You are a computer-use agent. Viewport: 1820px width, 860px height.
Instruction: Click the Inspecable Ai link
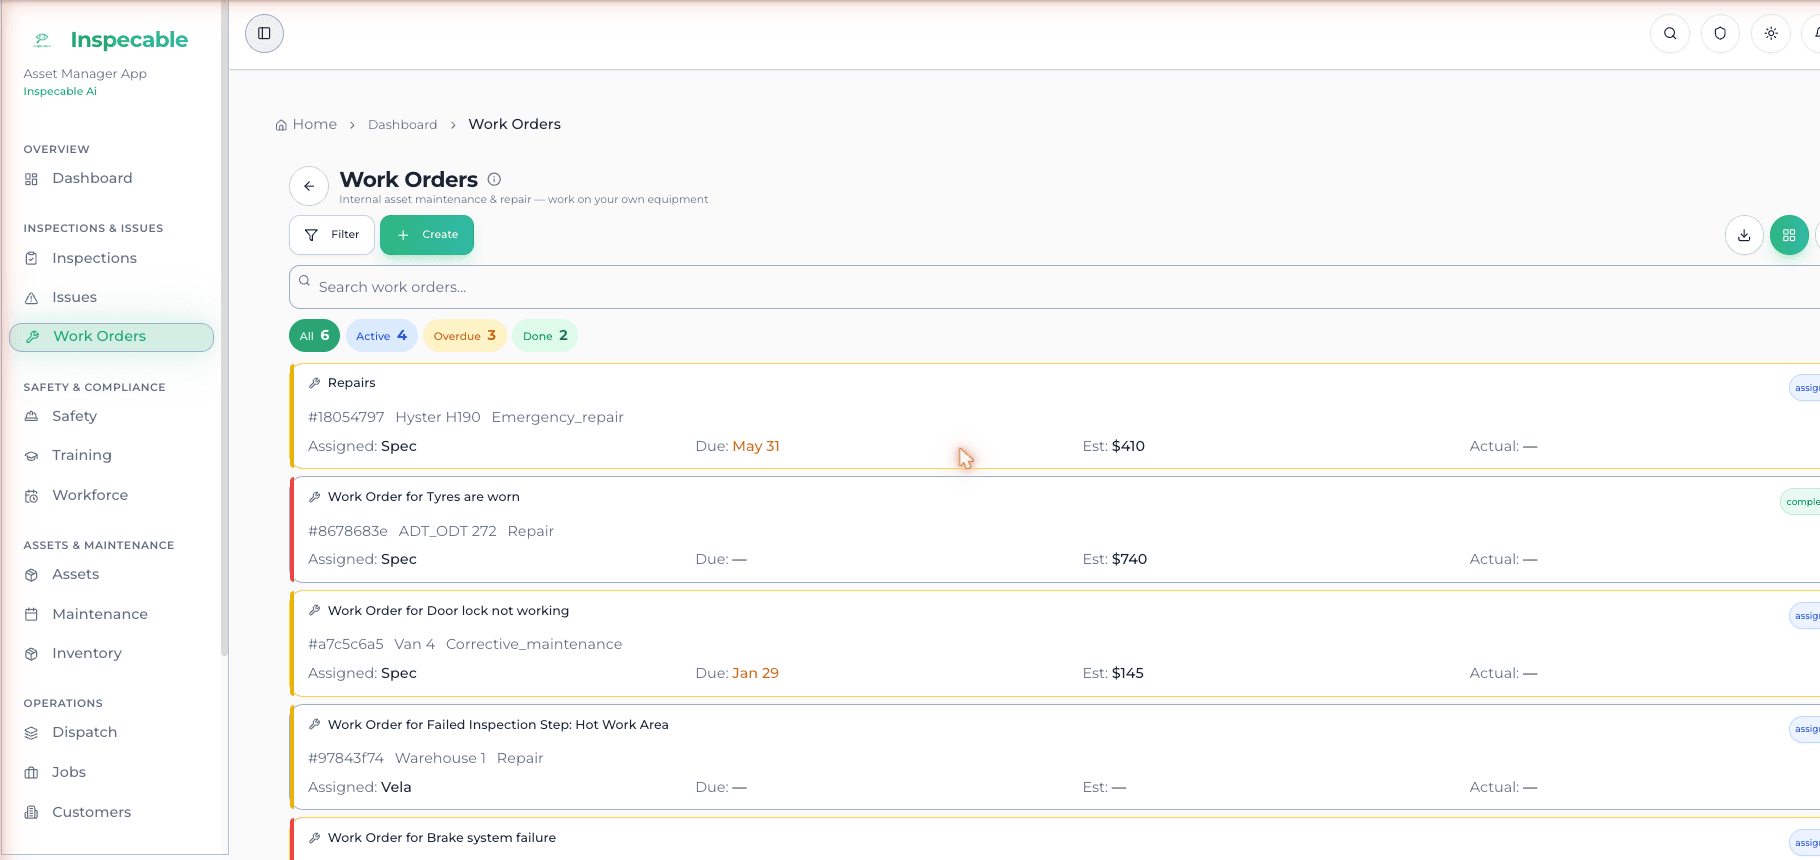(60, 91)
